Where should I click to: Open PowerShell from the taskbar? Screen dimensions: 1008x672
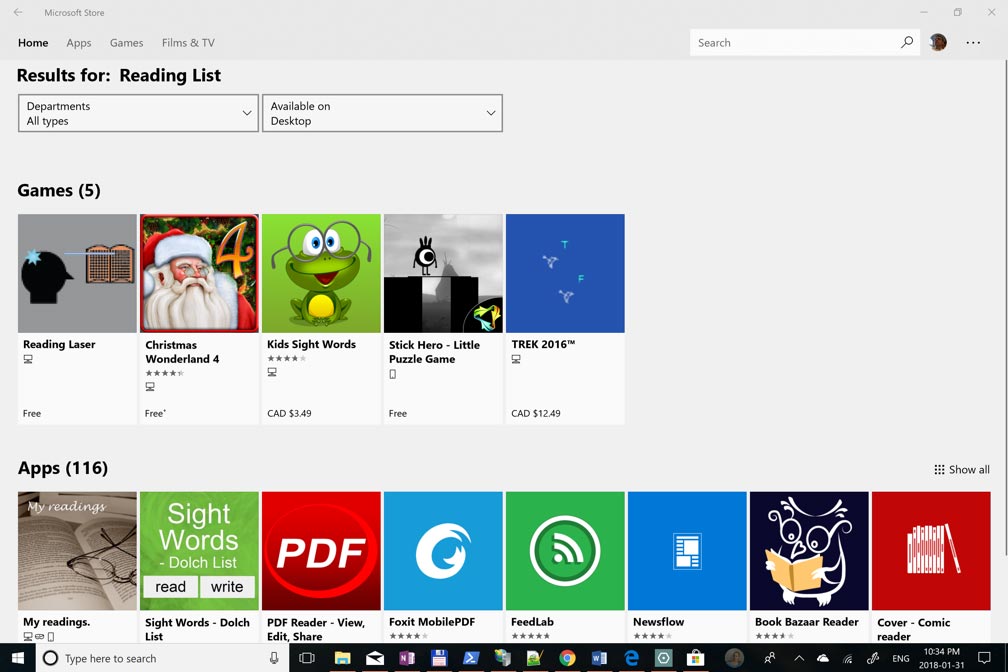(x=471, y=658)
